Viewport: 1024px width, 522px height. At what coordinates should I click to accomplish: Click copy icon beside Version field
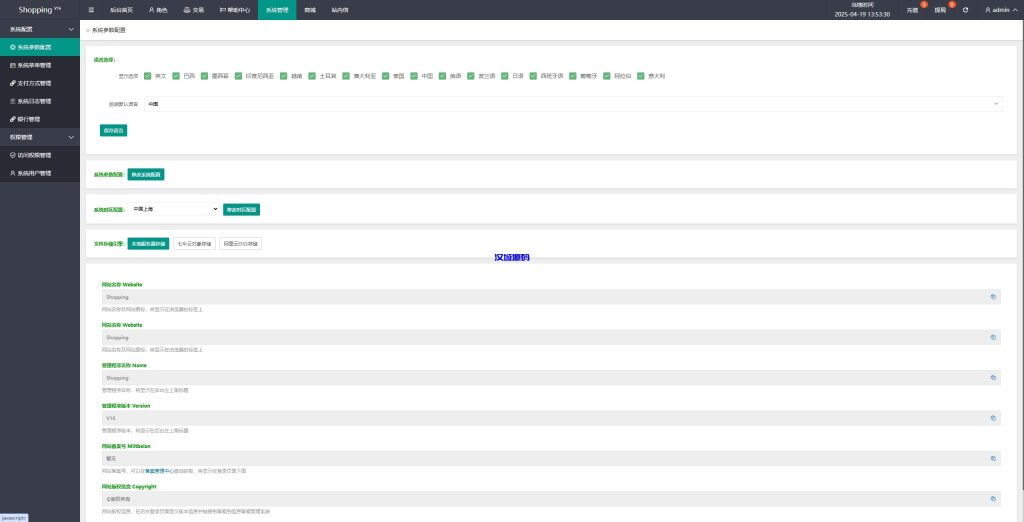(993, 418)
